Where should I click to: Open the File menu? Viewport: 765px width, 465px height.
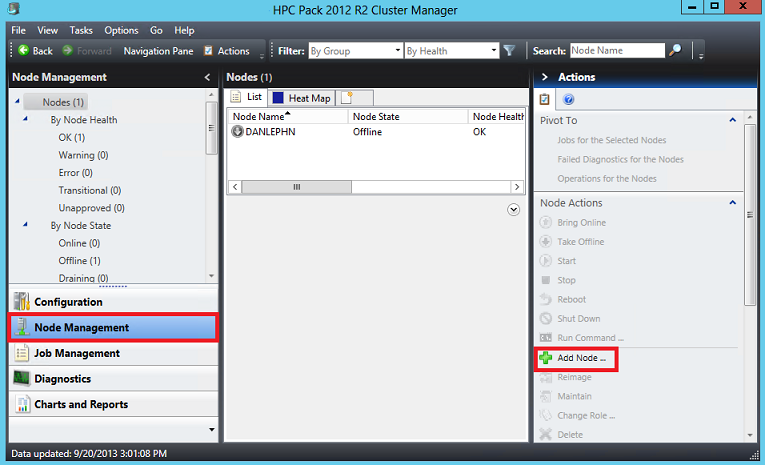pos(19,30)
